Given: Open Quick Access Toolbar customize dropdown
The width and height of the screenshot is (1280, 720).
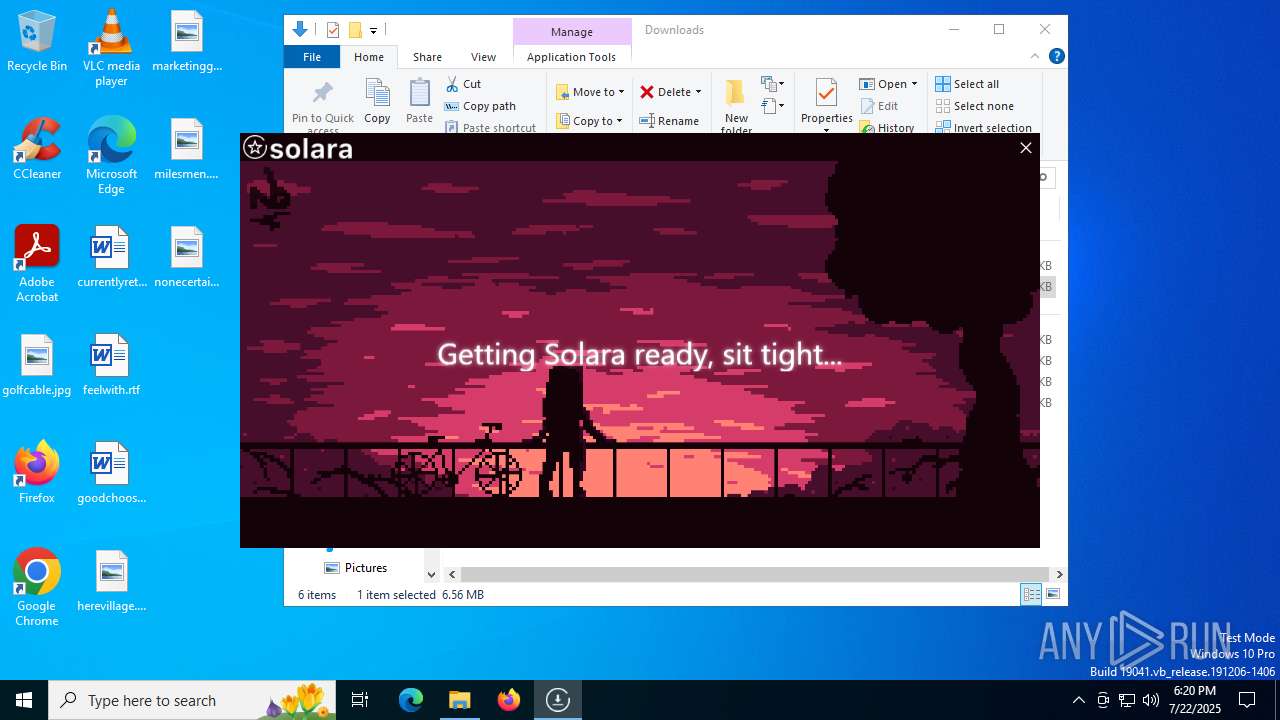Looking at the screenshot, I should [x=373, y=30].
